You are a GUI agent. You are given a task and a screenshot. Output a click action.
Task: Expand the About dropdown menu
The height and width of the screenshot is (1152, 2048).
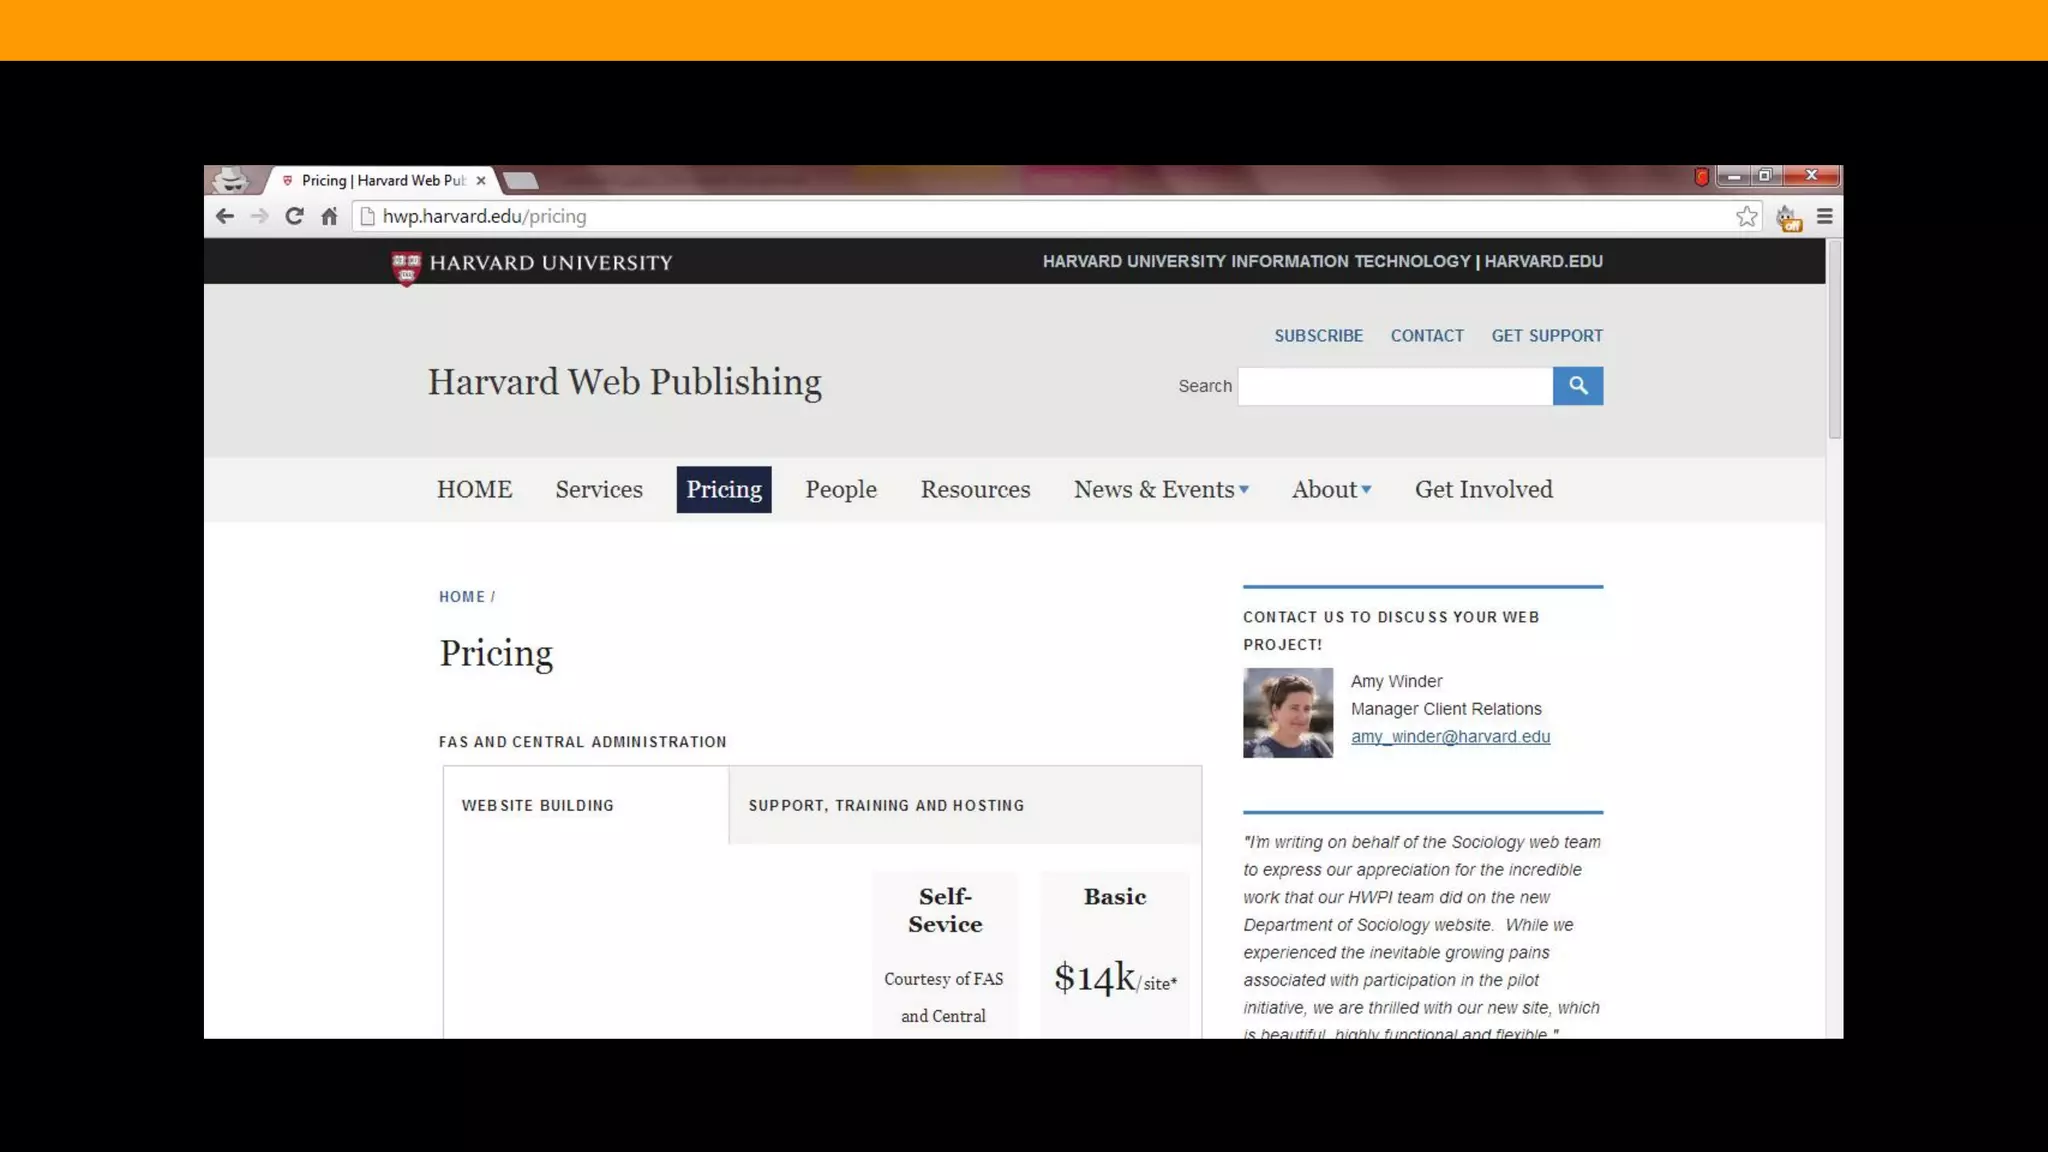tap(1331, 490)
